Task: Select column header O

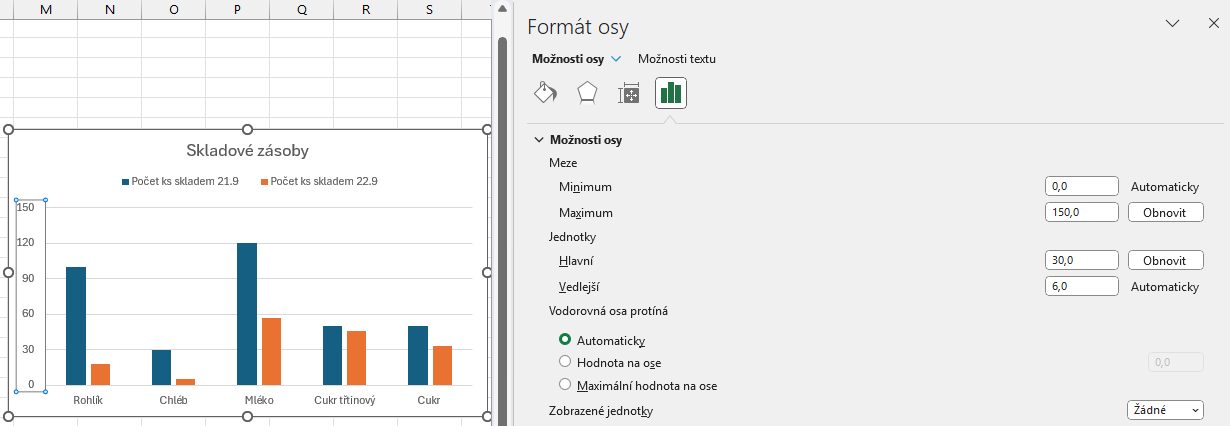Action: pos(173,10)
